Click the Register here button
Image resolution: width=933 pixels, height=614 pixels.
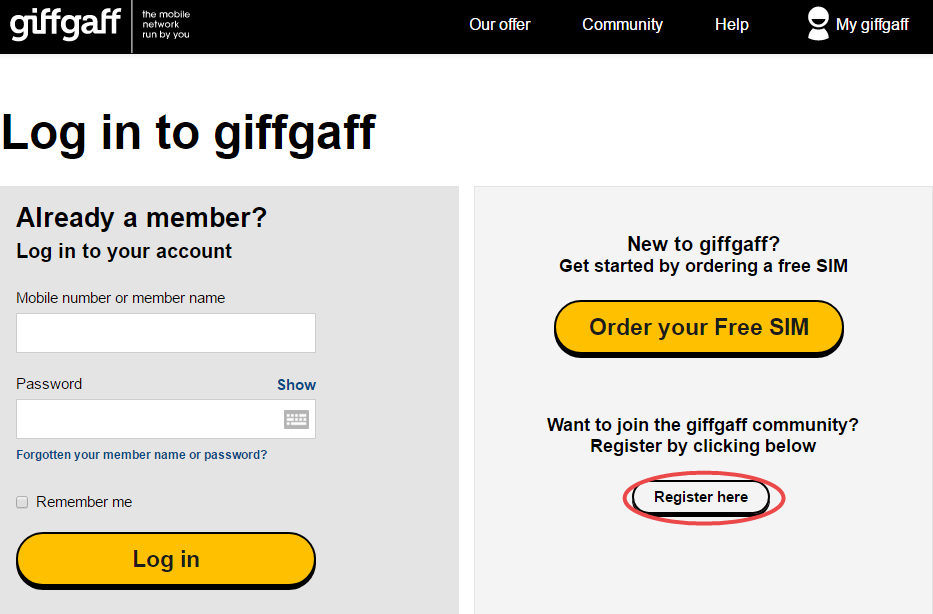click(x=701, y=497)
